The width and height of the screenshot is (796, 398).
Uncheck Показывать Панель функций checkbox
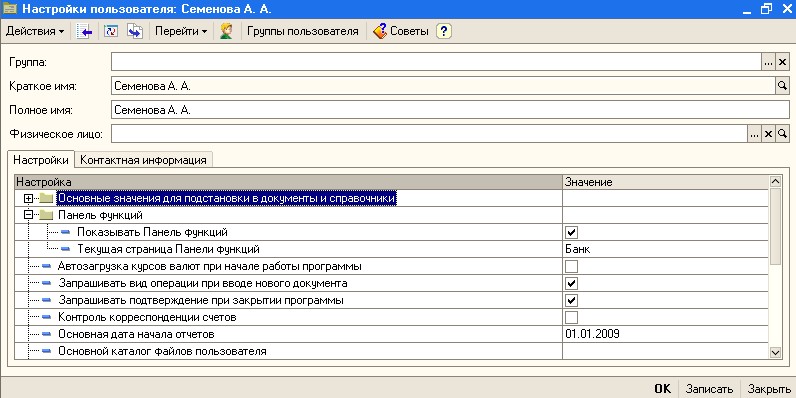(x=572, y=233)
